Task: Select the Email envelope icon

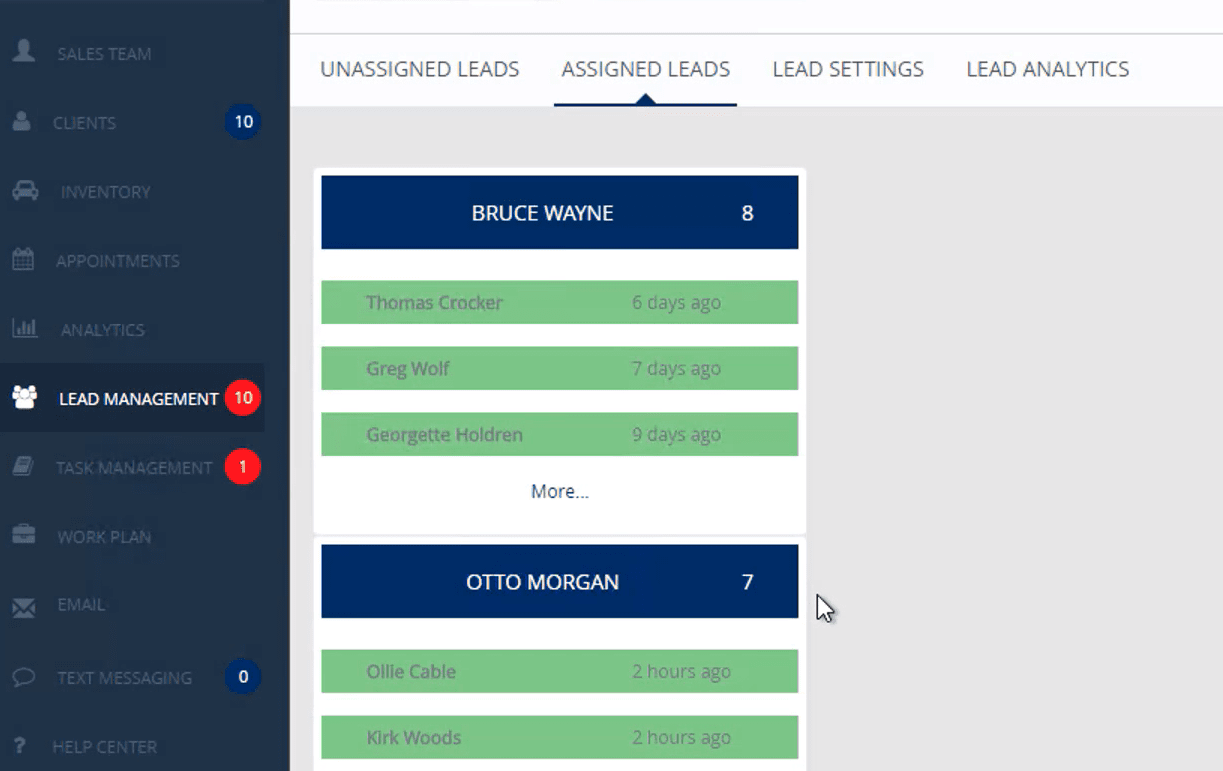Action: (x=22, y=605)
